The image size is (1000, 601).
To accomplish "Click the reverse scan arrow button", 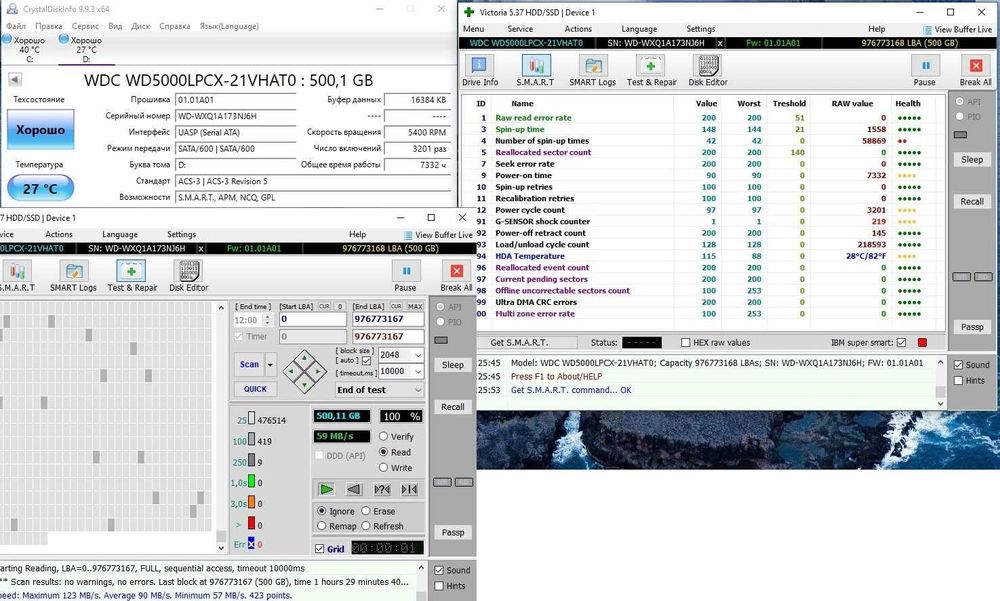I will (x=354, y=489).
